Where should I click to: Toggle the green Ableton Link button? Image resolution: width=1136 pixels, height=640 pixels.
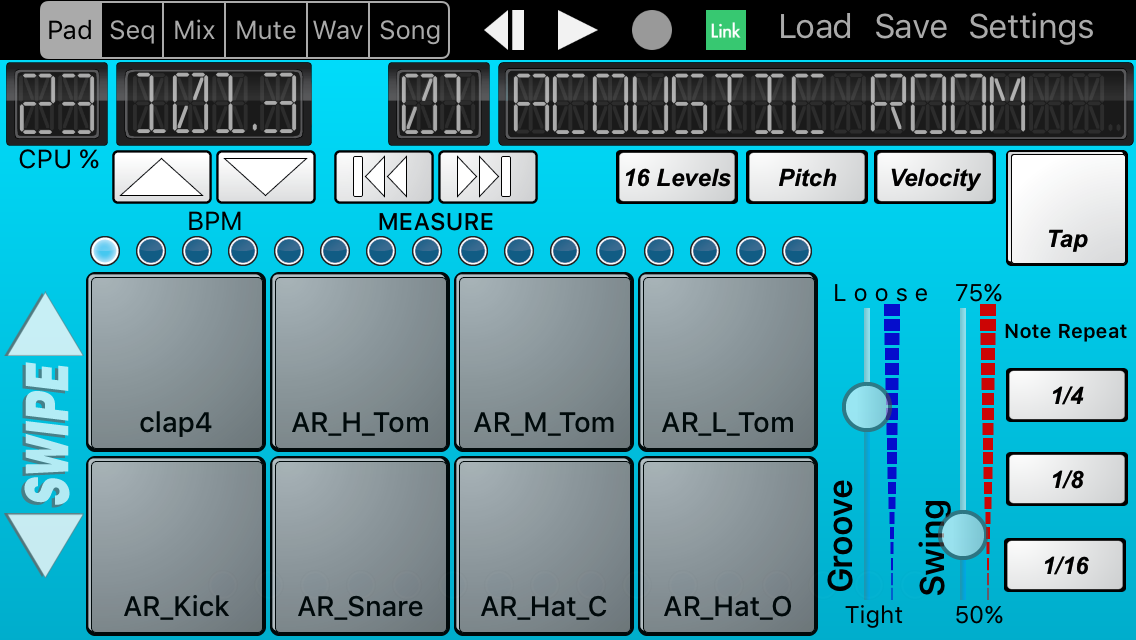pyautogui.click(x=725, y=30)
